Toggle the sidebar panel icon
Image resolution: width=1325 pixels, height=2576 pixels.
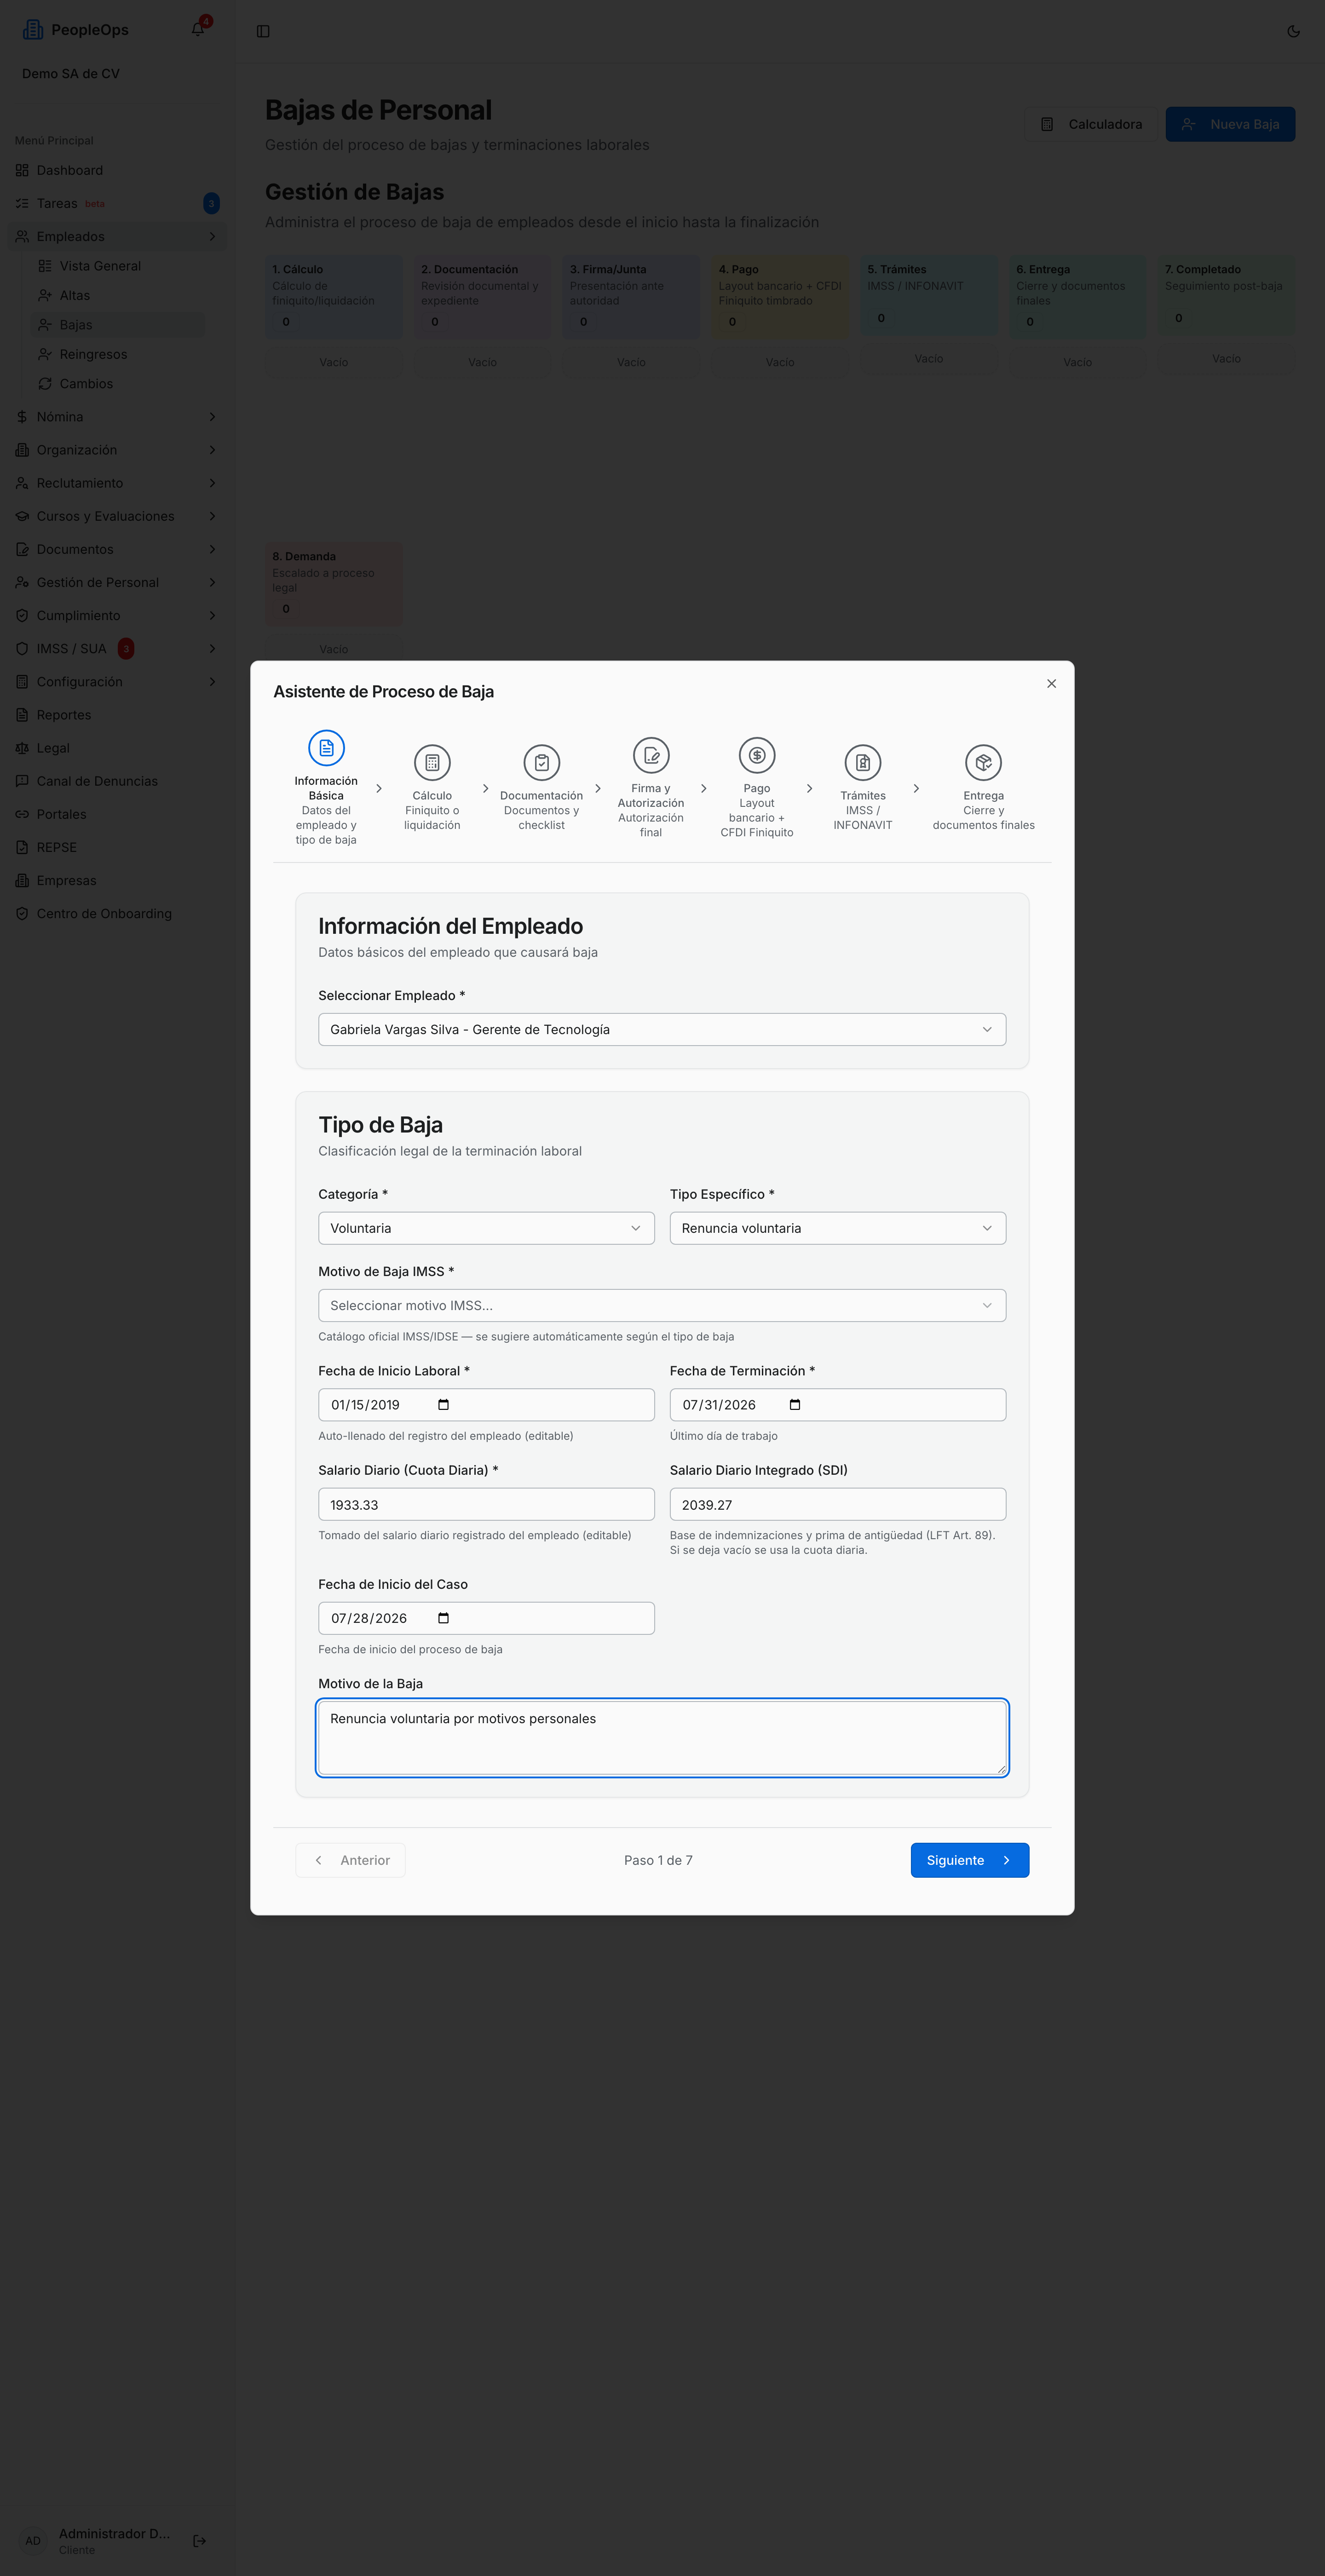(263, 31)
